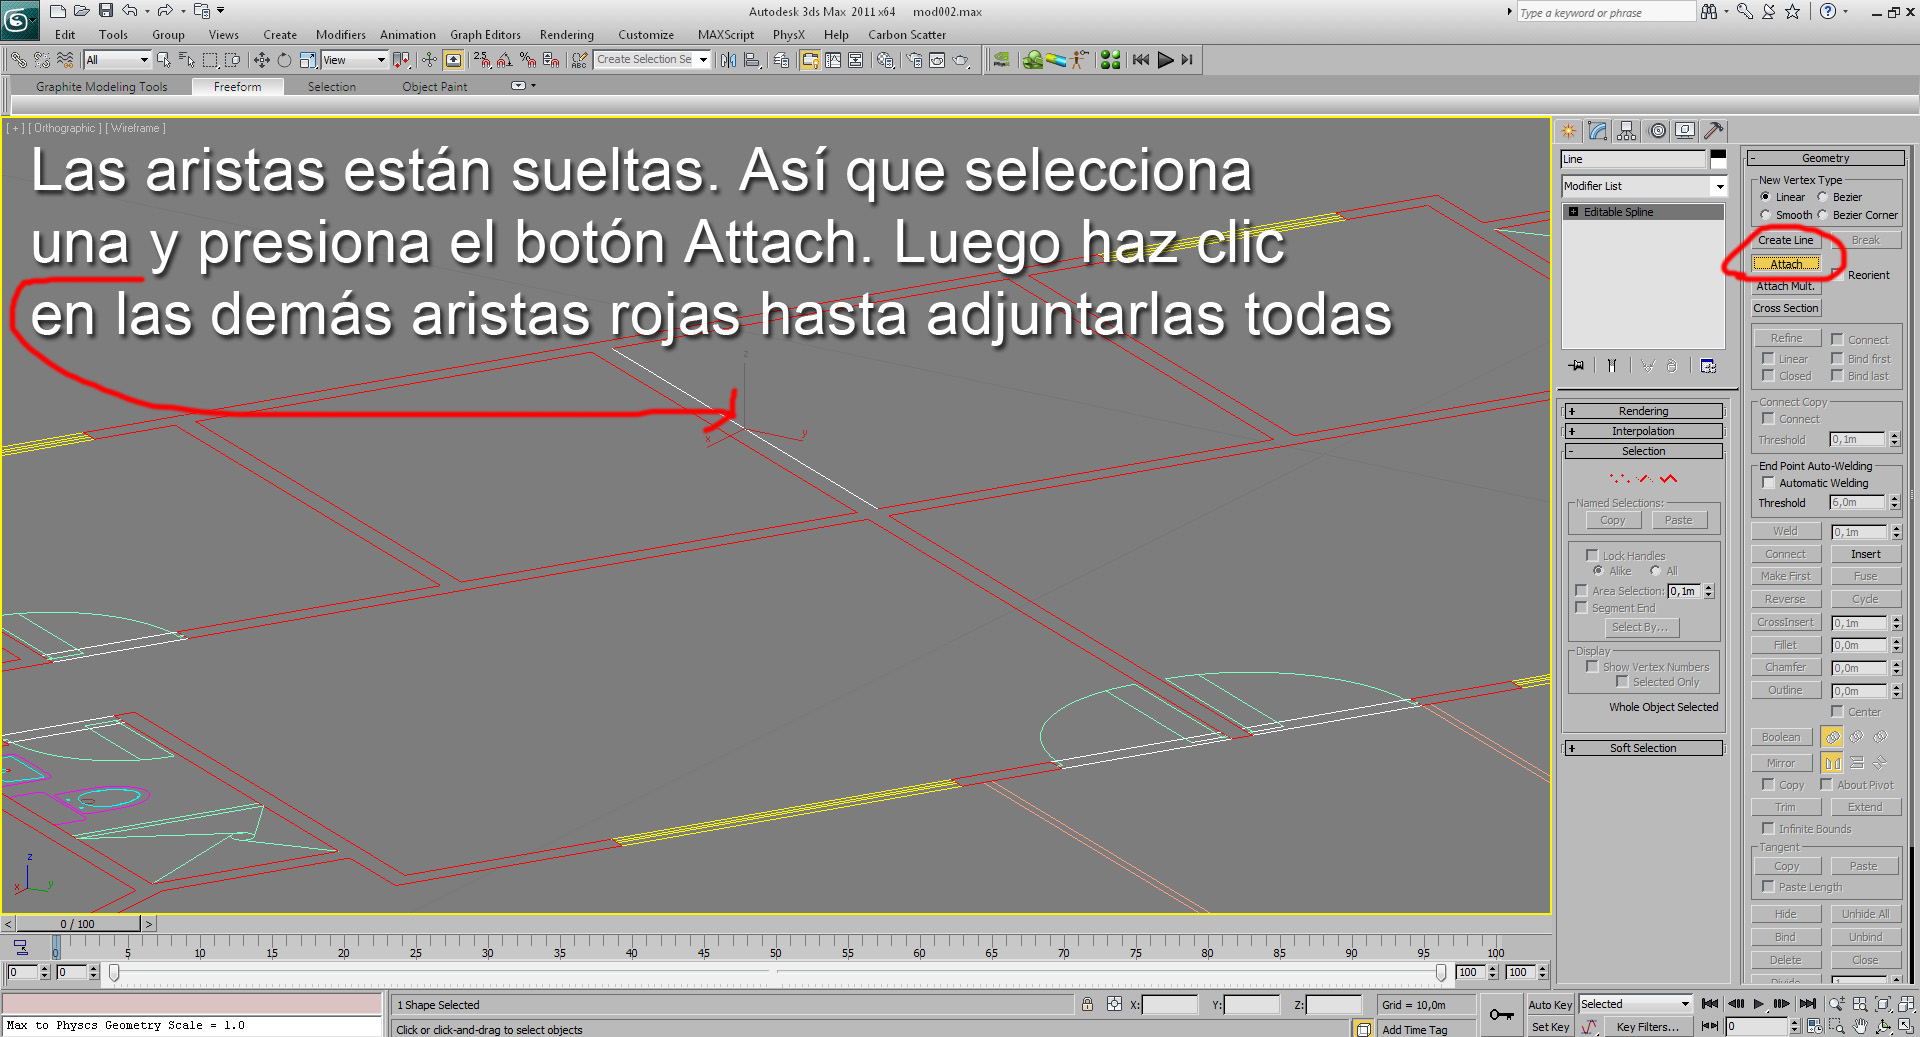Toggle the Angle Snap icon
Image resolution: width=1920 pixels, height=1037 pixels.
click(x=504, y=60)
